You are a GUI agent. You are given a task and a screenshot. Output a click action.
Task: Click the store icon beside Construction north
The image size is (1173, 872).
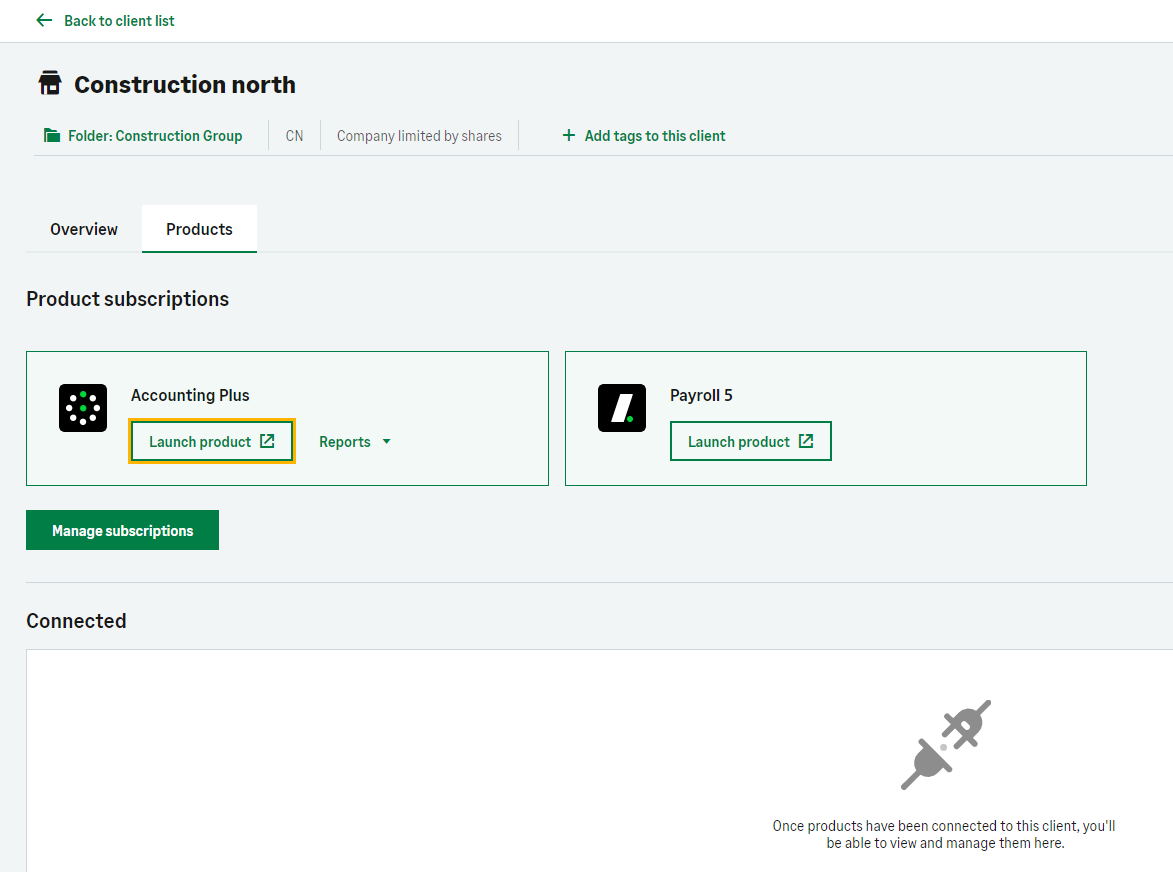pyautogui.click(x=50, y=84)
